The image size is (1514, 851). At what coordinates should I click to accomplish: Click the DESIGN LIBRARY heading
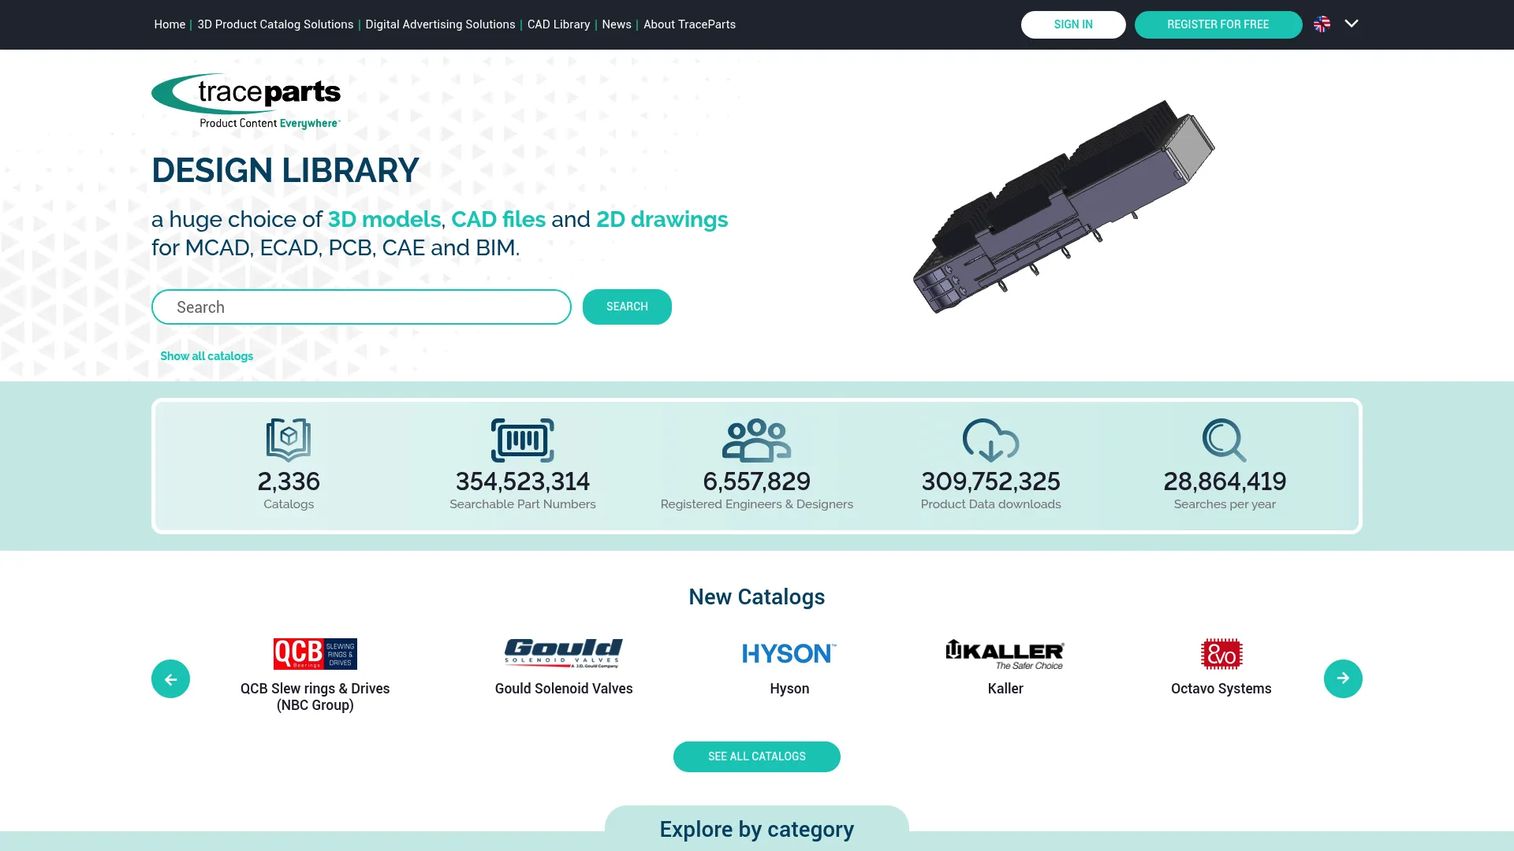285,171
